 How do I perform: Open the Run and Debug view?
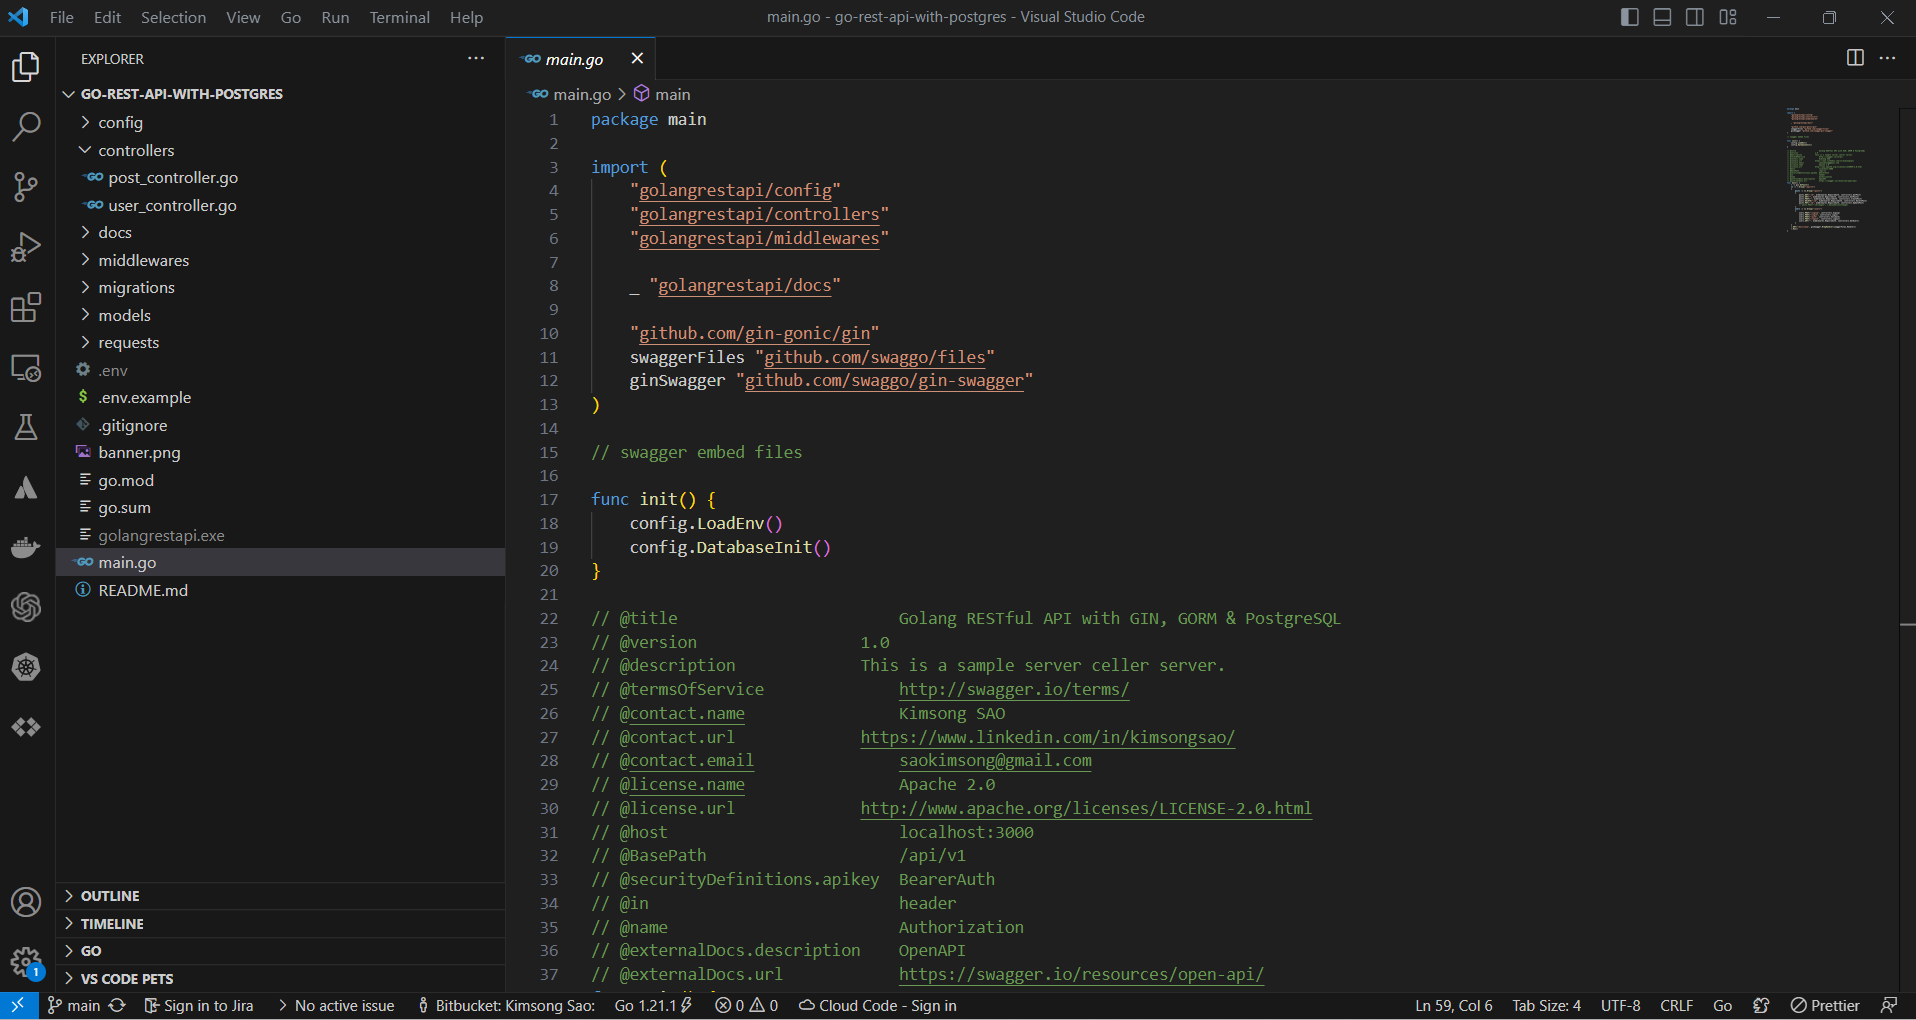(x=26, y=247)
